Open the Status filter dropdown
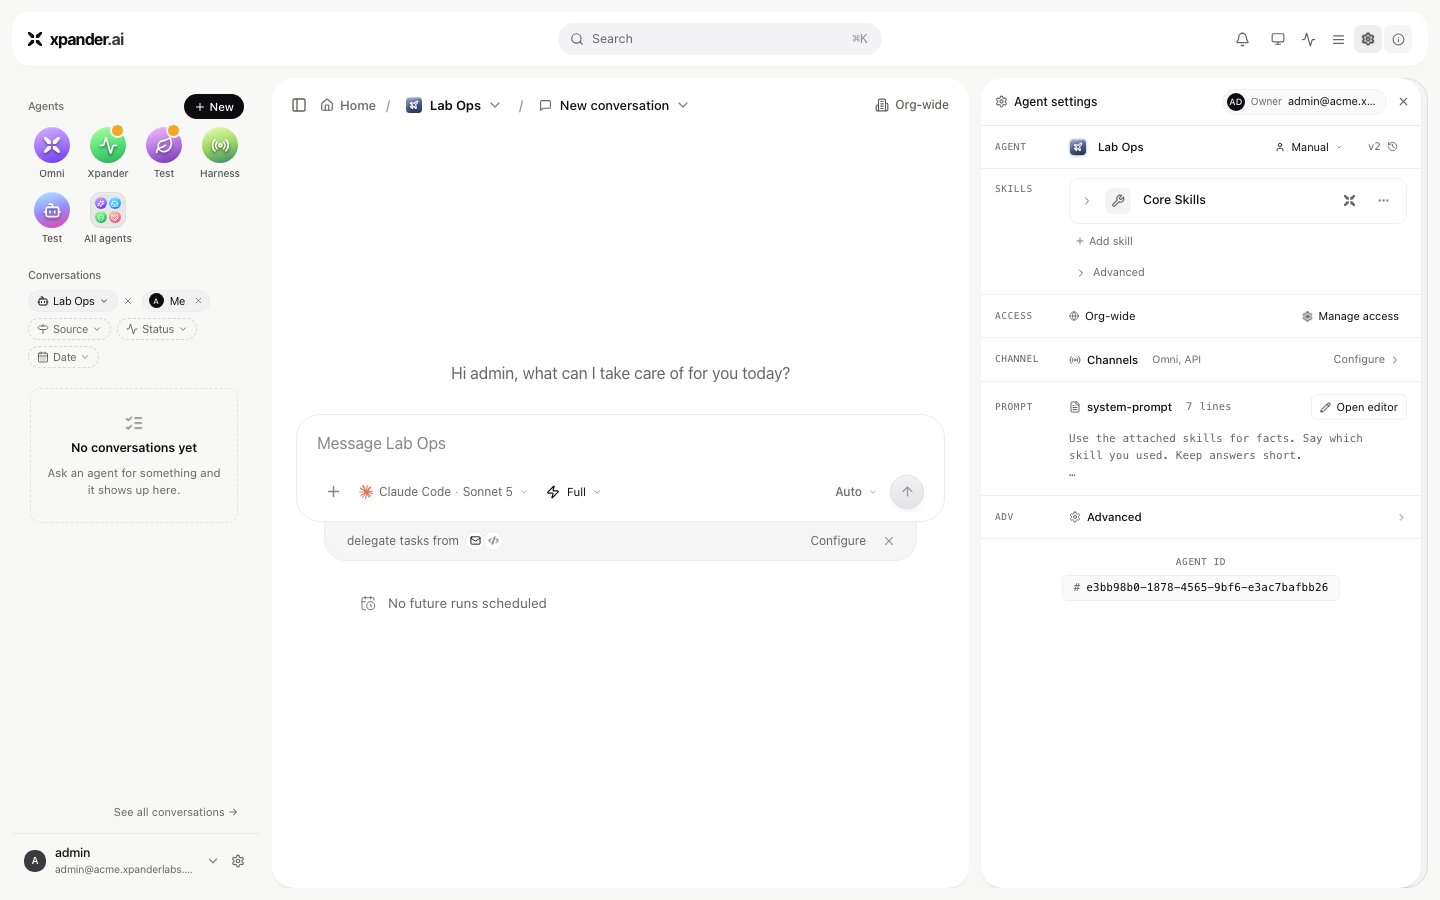Viewport: 1440px width, 900px height. tap(157, 329)
